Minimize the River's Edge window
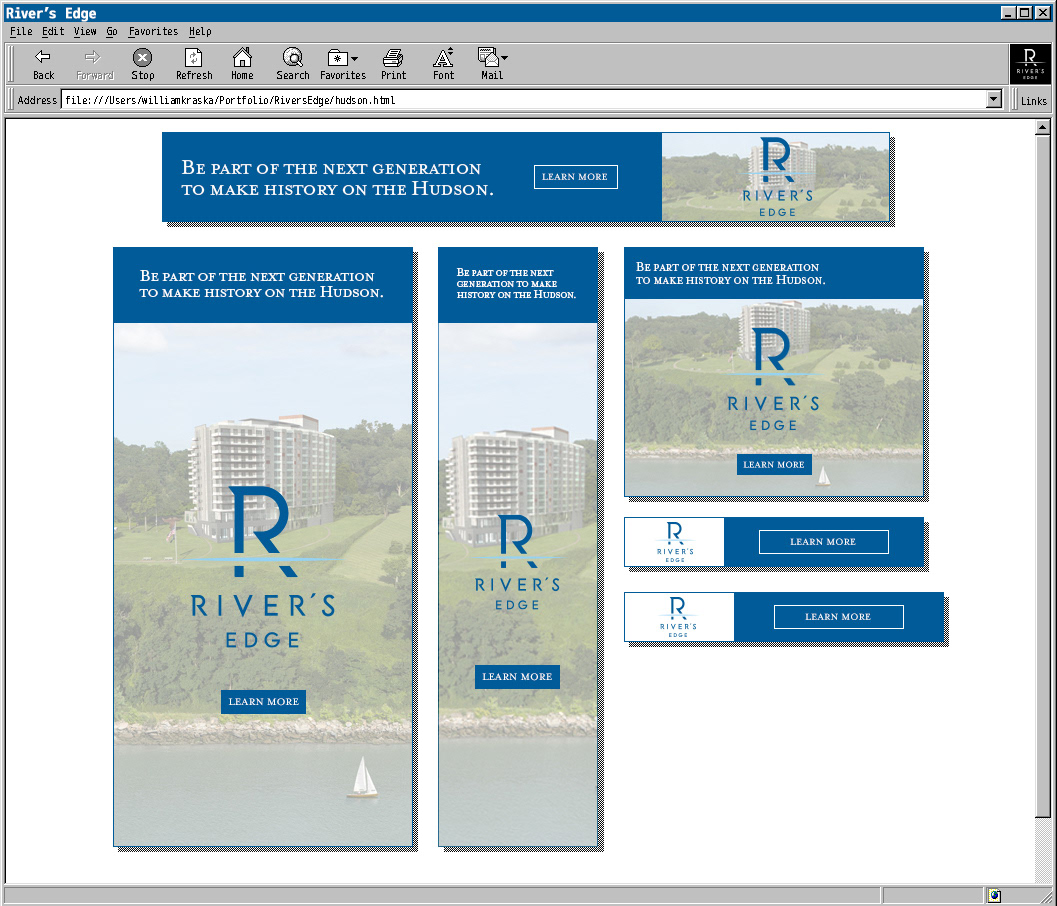The image size is (1057, 906). [x=1008, y=13]
